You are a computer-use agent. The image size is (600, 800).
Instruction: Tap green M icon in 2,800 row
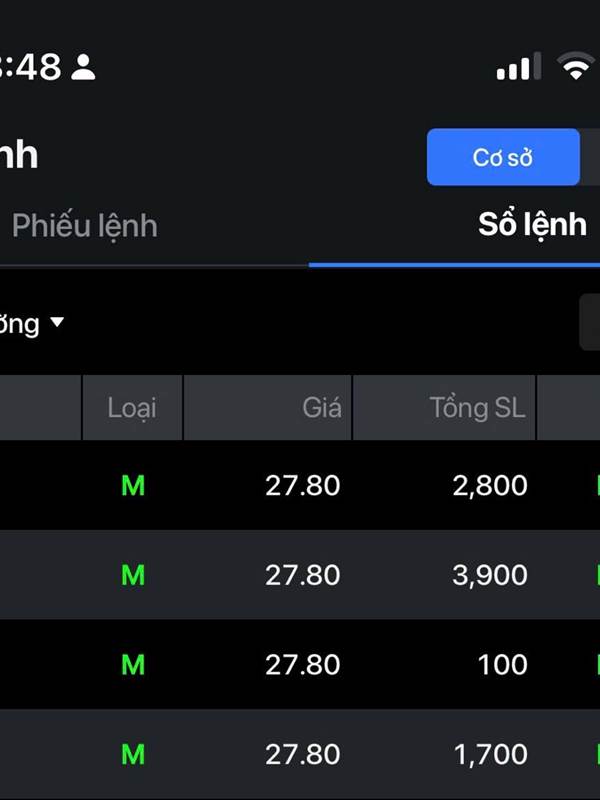133,486
